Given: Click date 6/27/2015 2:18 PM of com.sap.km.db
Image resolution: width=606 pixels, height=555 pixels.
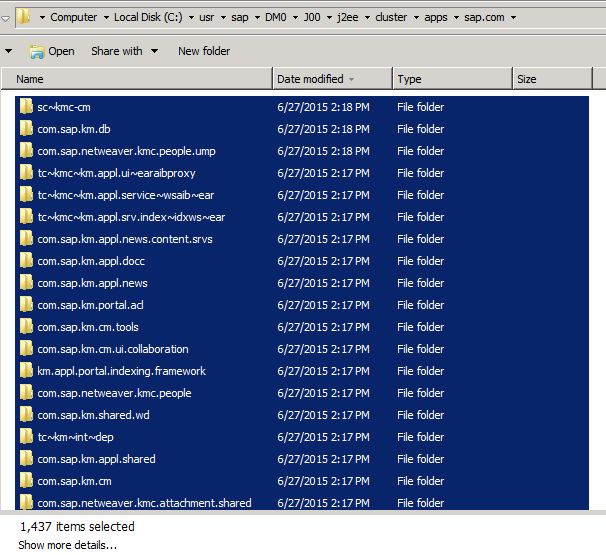Looking at the screenshot, I should click(x=323, y=129).
